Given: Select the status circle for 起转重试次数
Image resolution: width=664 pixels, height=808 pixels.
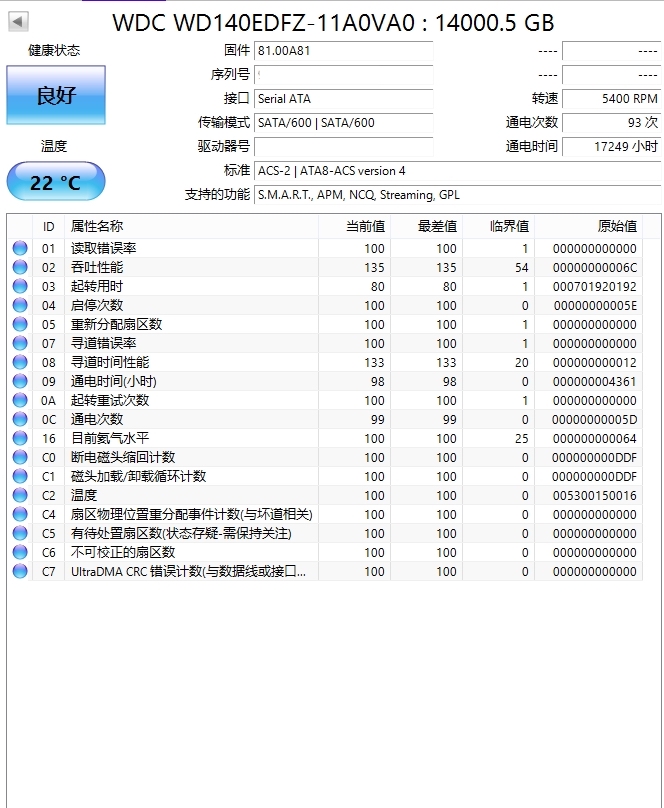Looking at the screenshot, I should (x=20, y=400).
